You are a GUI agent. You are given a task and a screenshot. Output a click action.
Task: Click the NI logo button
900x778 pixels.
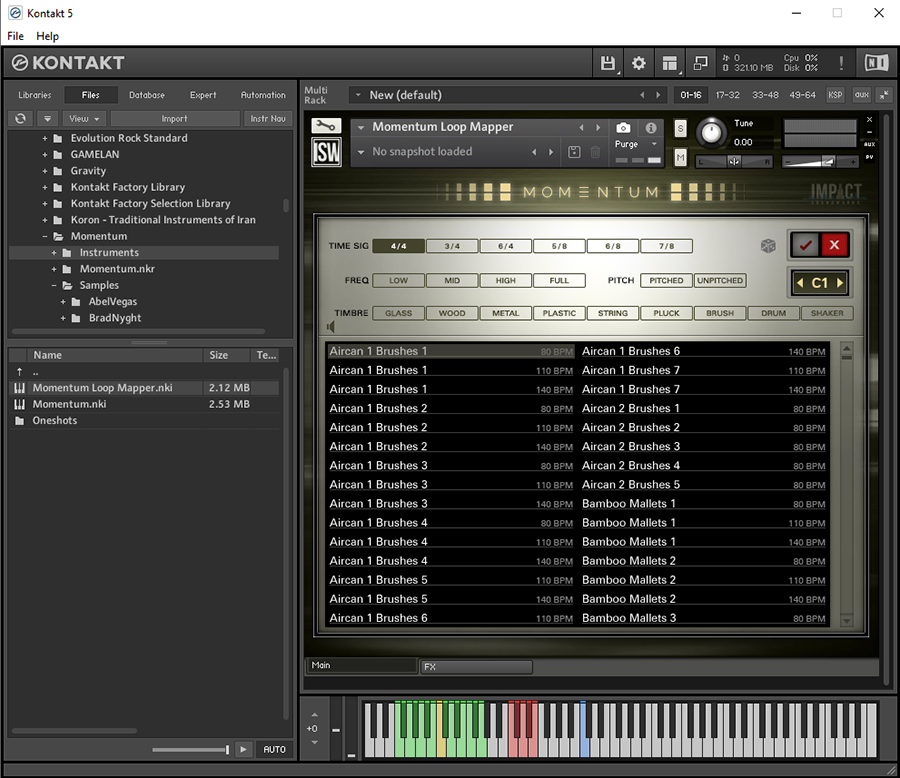pyautogui.click(x=876, y=63)
